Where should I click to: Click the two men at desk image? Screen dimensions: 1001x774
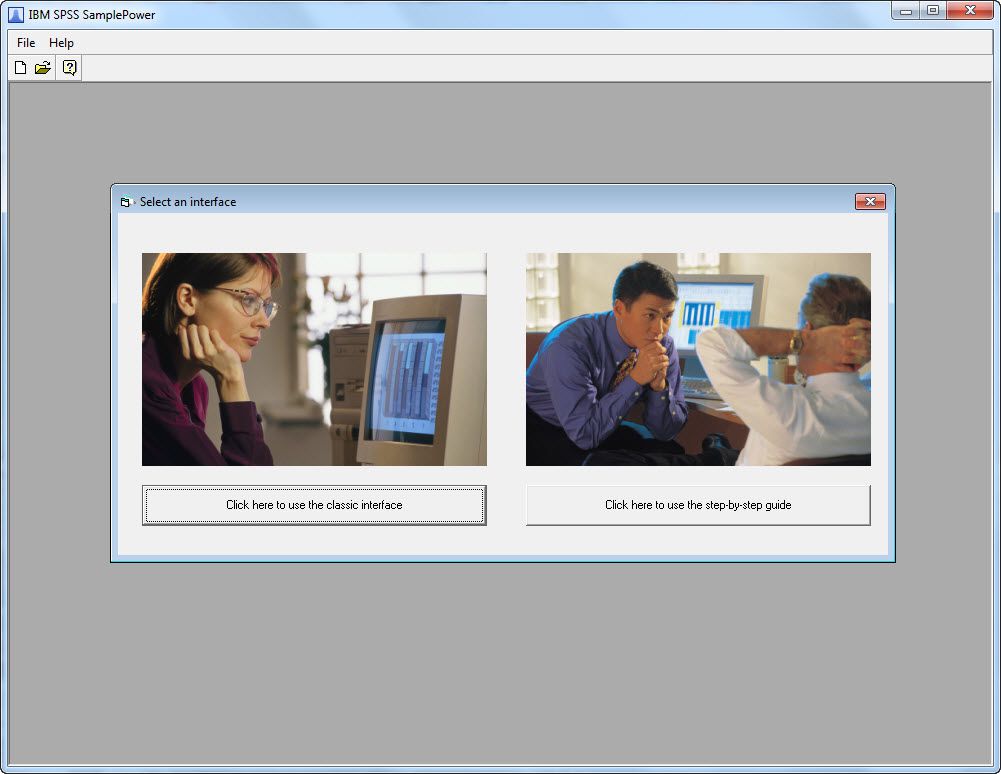pyautogui.click(x=698, y=360)
